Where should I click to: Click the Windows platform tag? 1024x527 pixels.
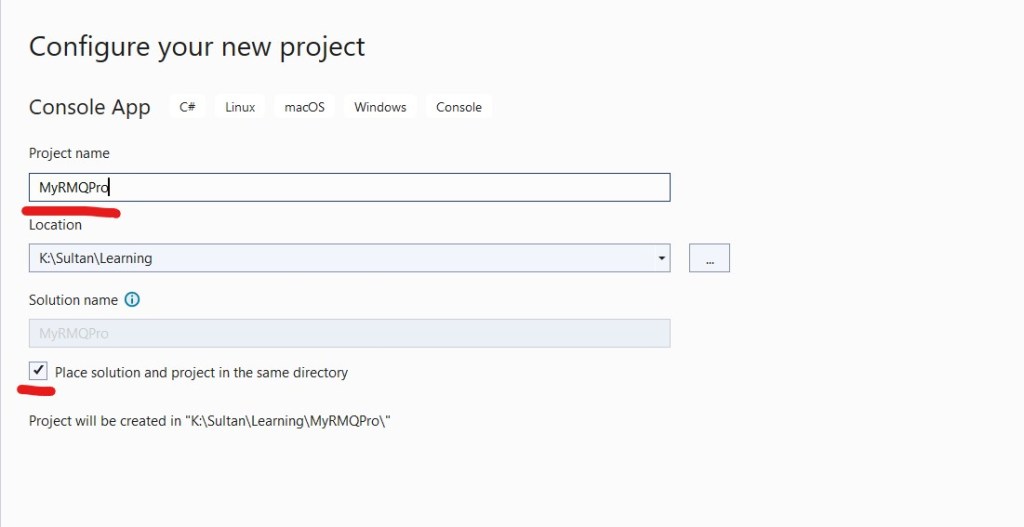tap(380, 107)
